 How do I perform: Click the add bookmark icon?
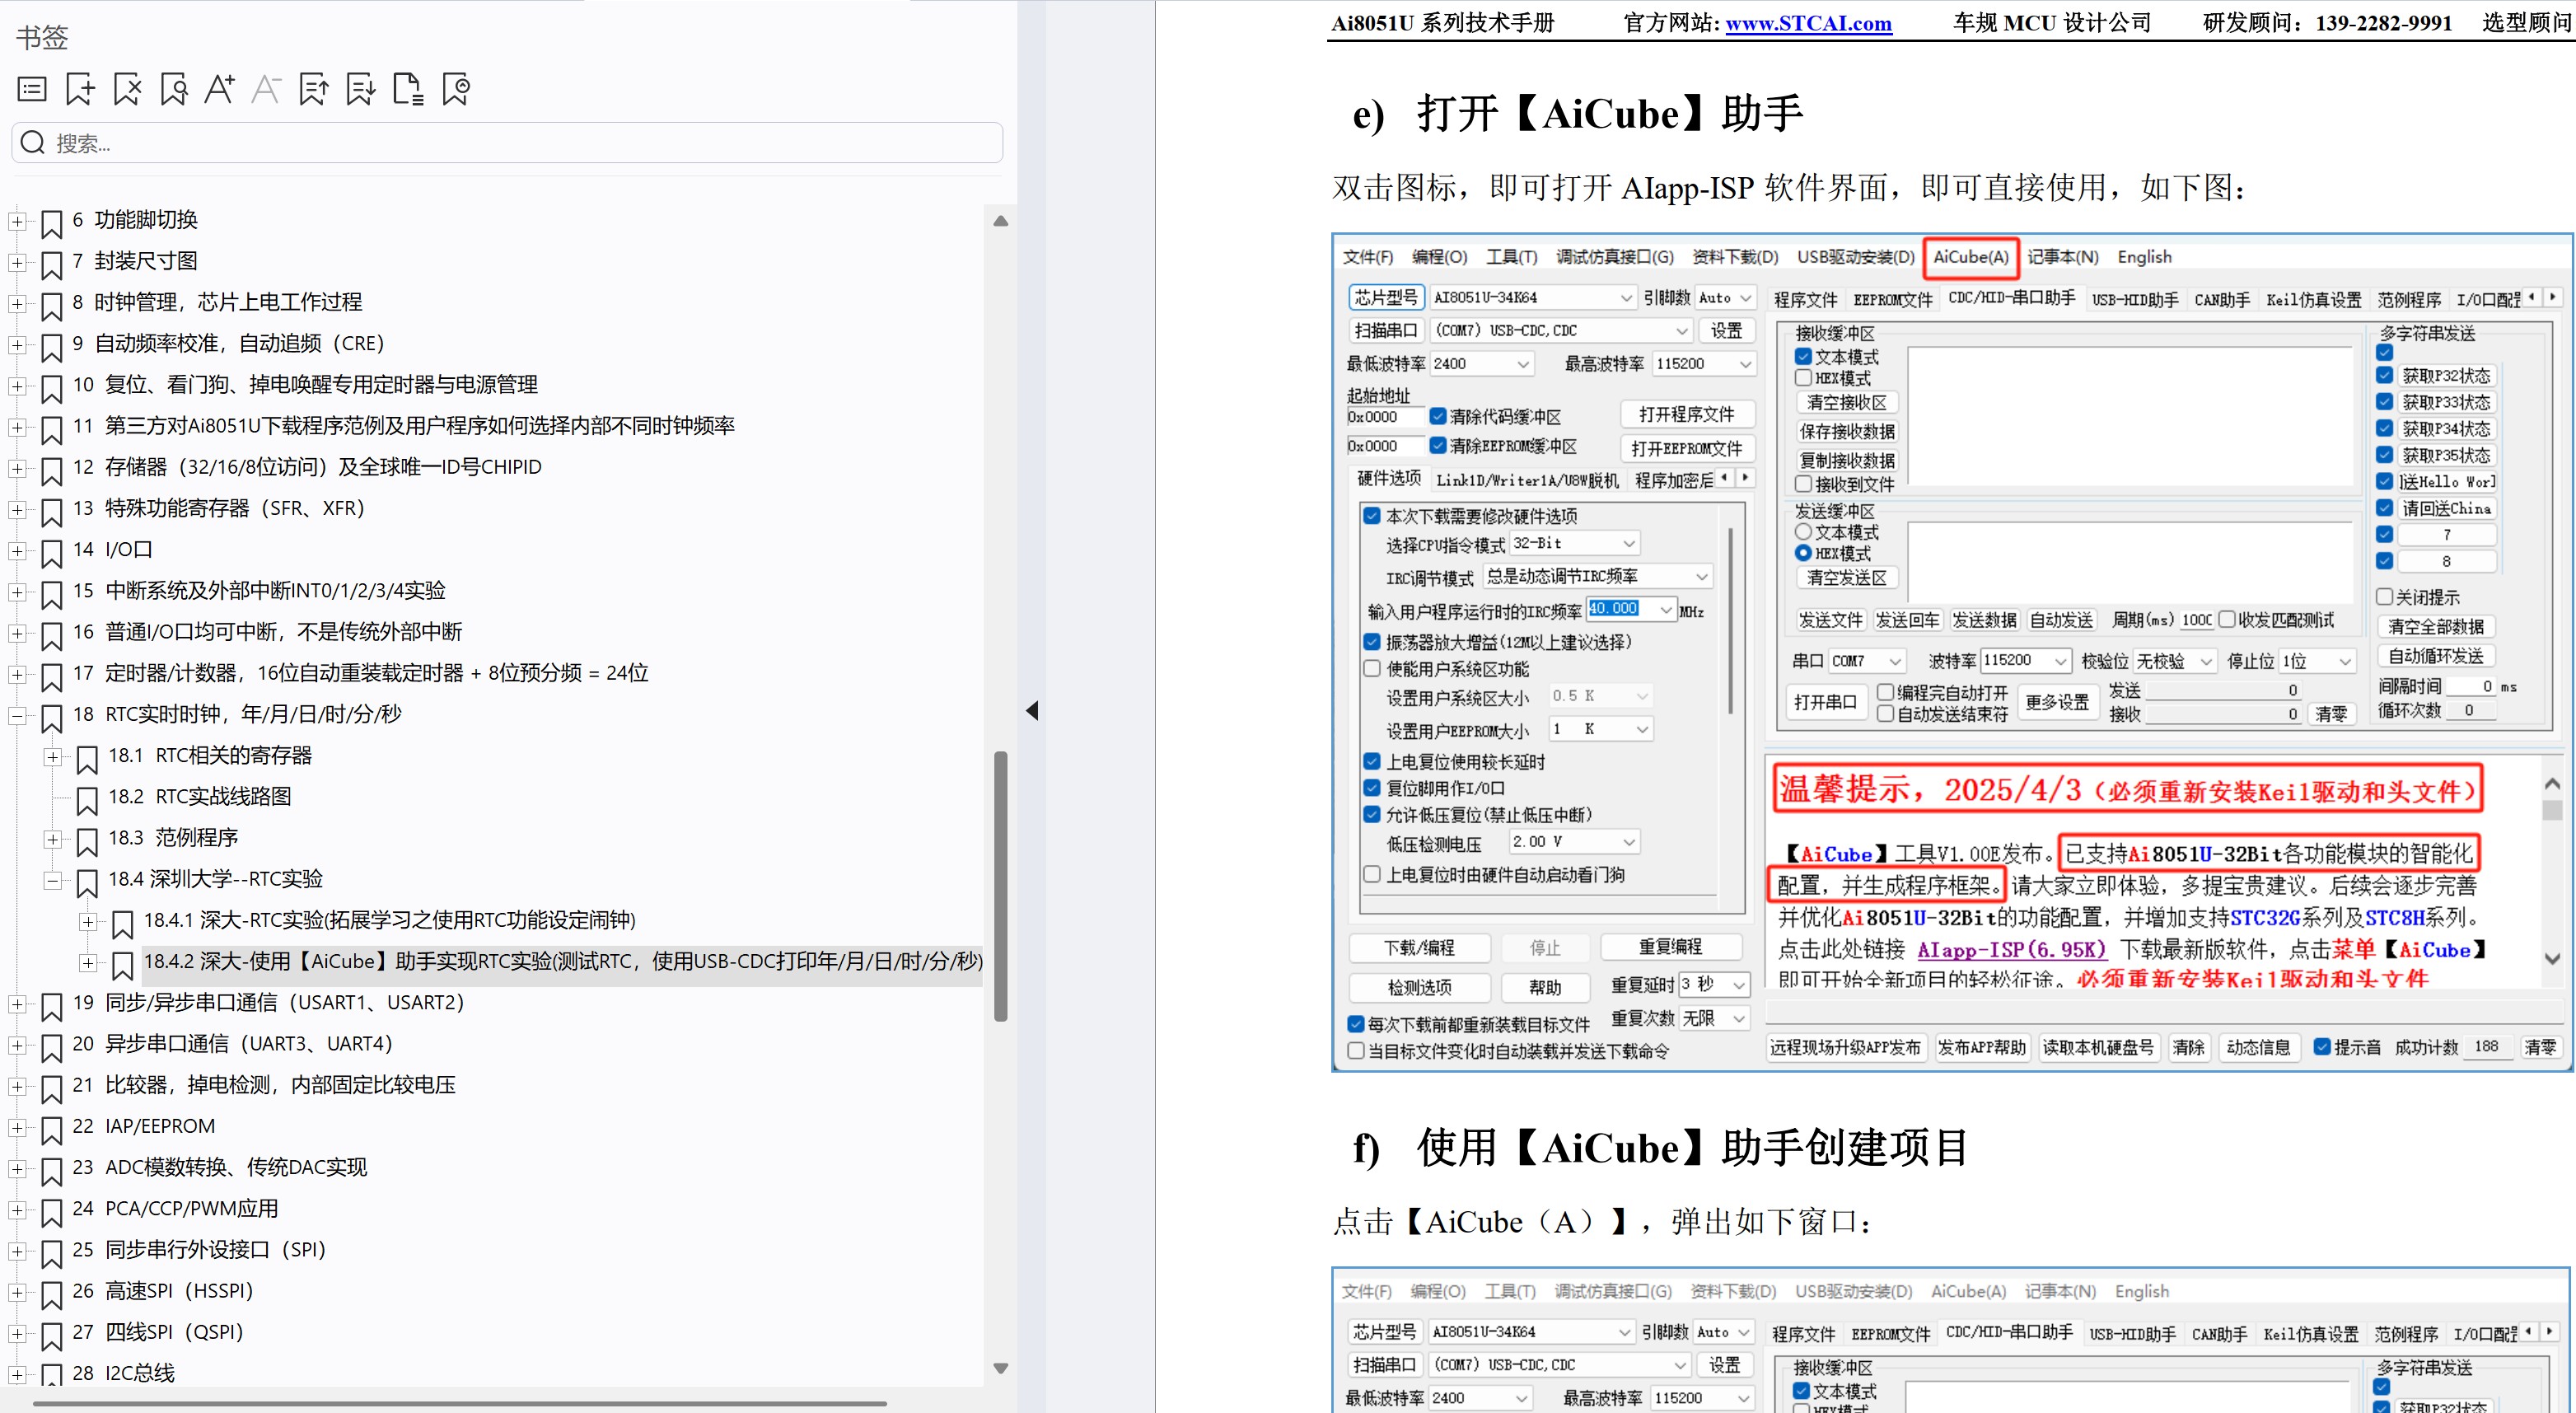80,90
